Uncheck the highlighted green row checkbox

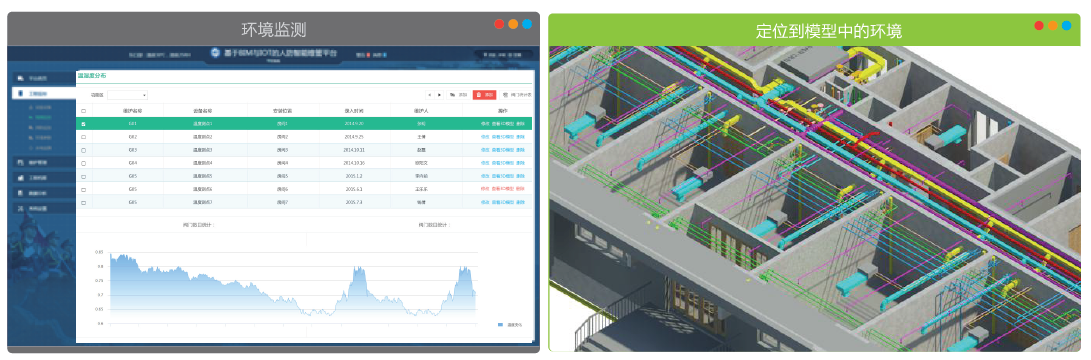click(x=83, y=124)
